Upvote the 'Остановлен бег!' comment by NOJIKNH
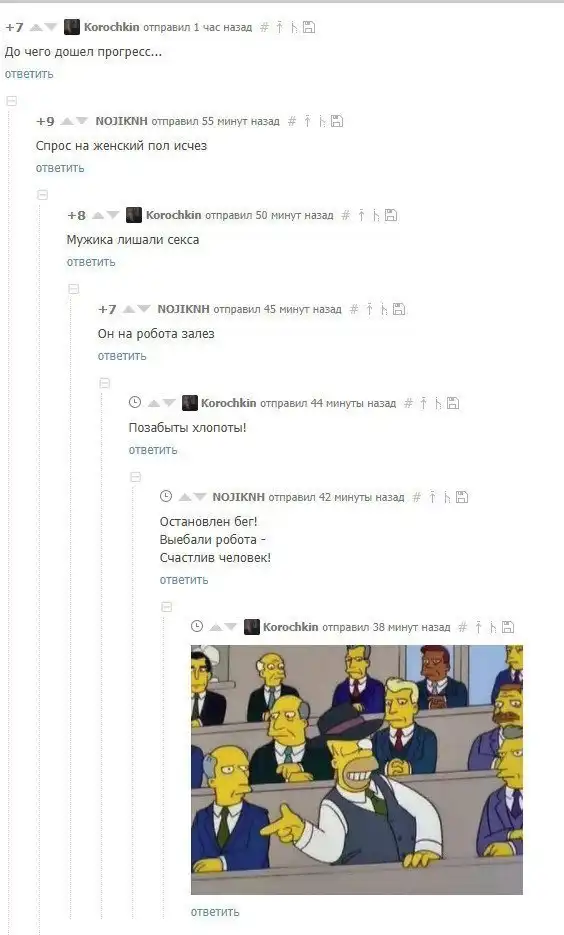 click(185, 497)
